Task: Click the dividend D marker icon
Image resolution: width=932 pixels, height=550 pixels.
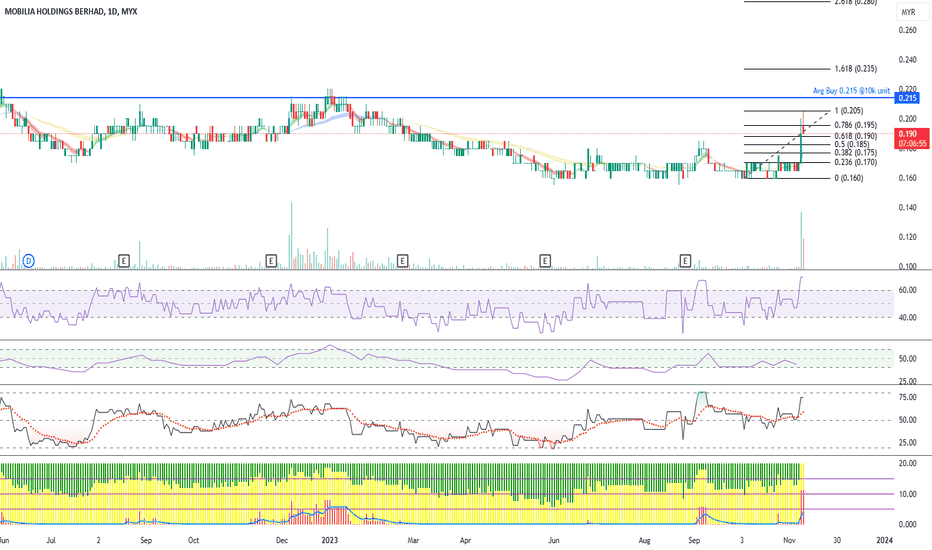Action: click(x=29, y=260)
